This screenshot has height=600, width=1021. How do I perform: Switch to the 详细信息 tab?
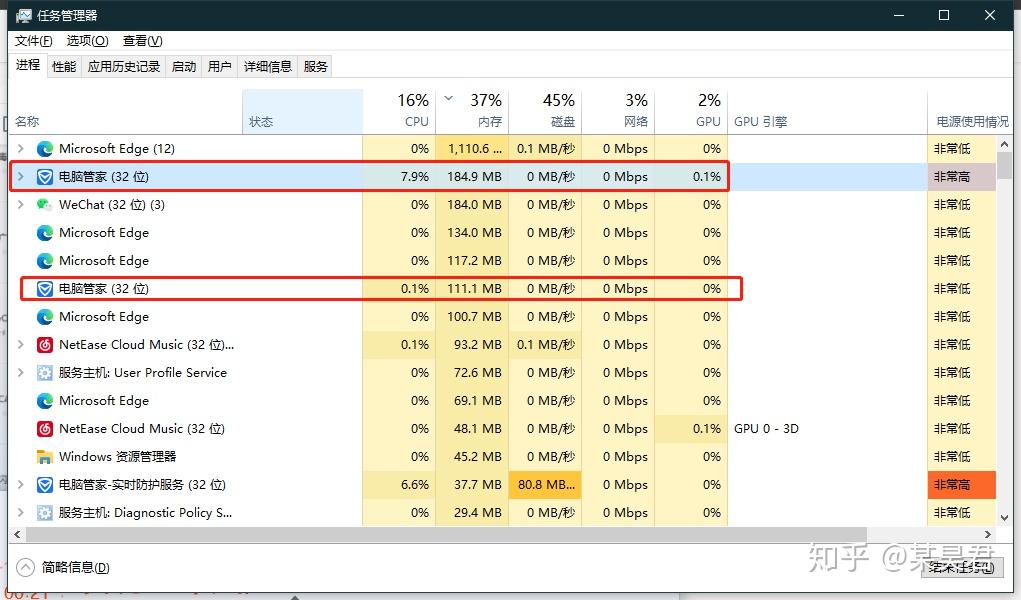pyautogui.click(x=268, y=66)
